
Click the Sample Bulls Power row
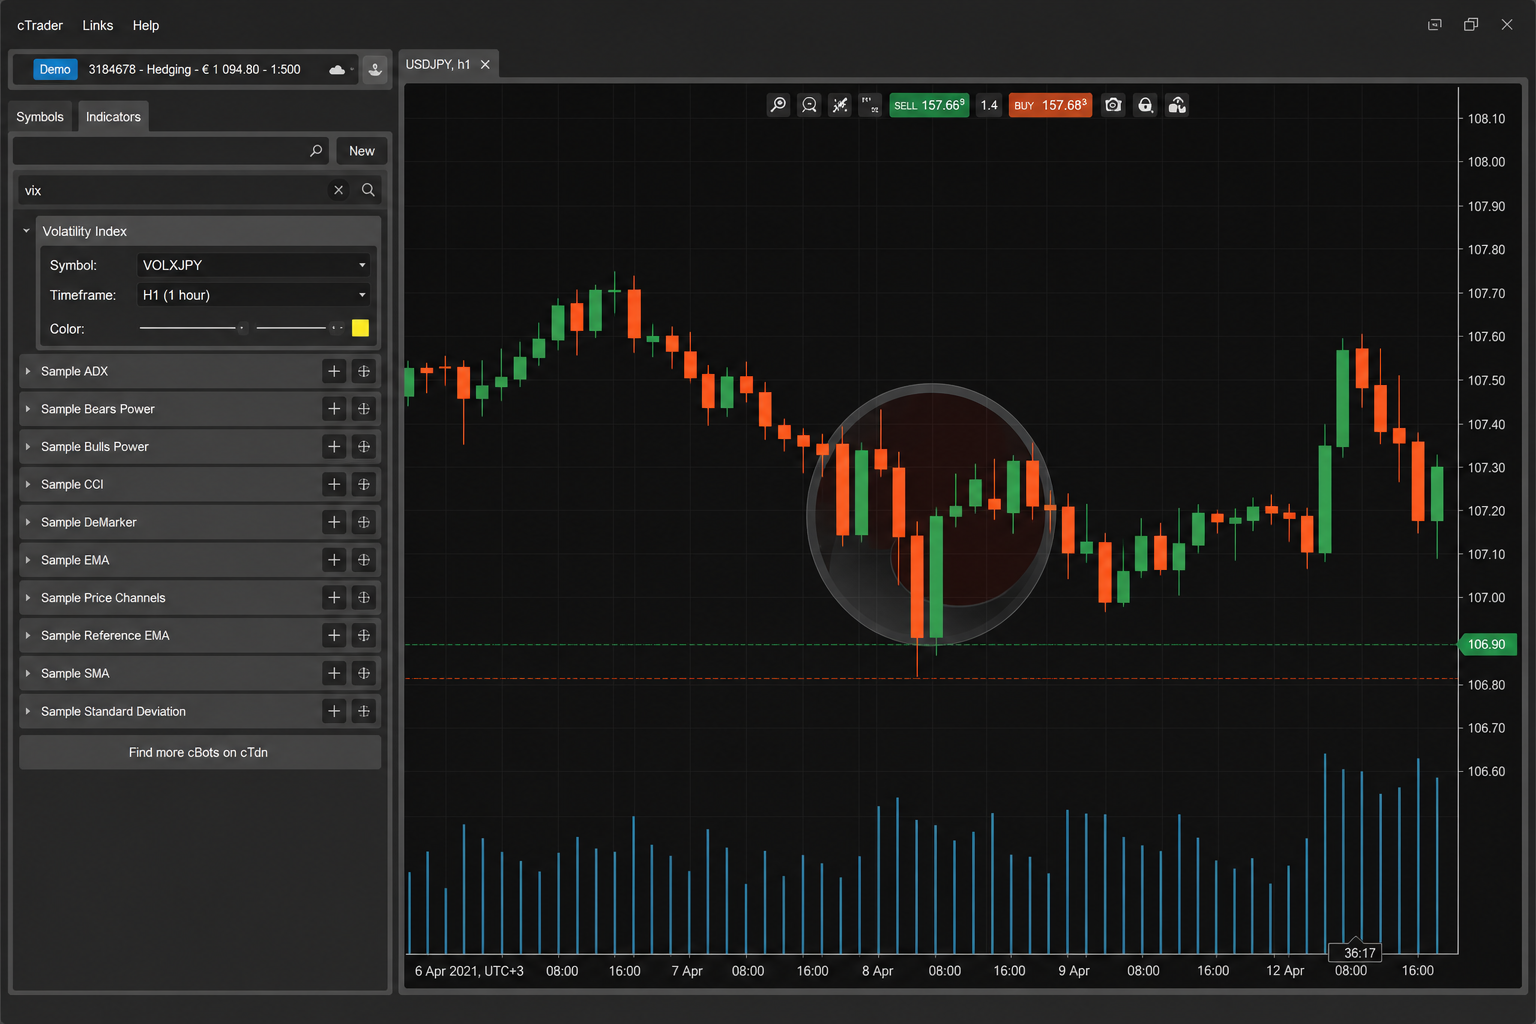tap(200, 447)
